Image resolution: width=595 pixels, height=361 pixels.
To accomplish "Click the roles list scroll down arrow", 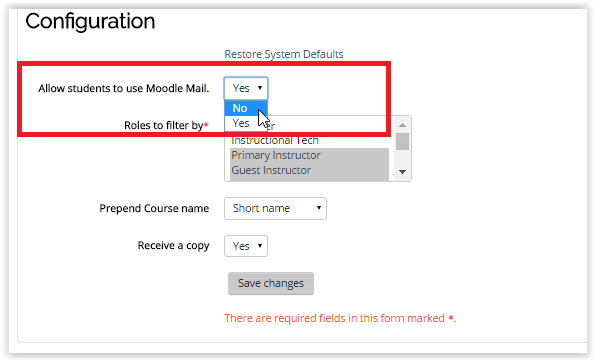I will [403, 172].
